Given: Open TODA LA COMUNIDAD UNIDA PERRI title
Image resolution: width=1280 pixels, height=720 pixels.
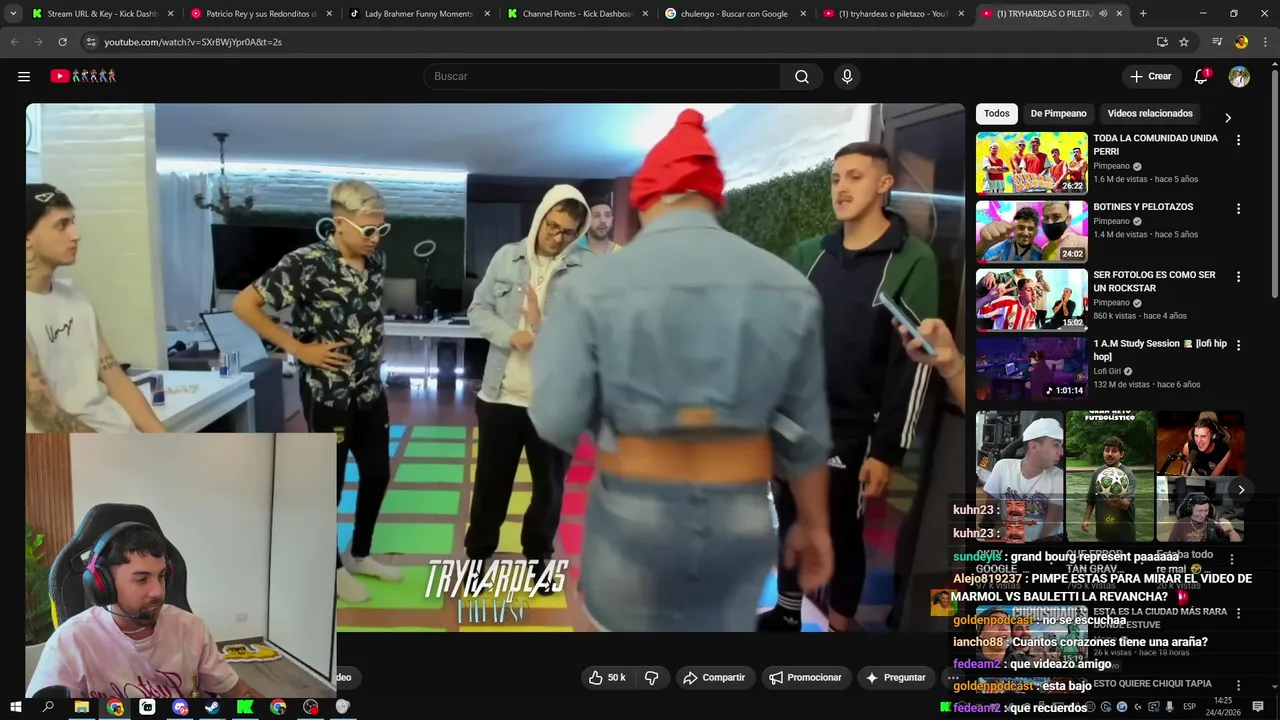Looking at the screenshot, I should point(1155,145).
